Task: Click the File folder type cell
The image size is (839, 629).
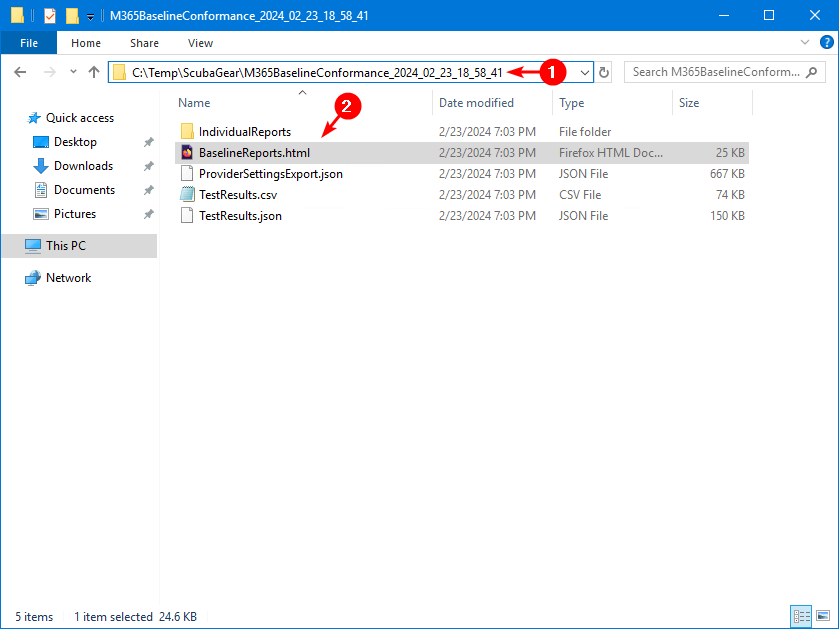Action: coord(585,132)
